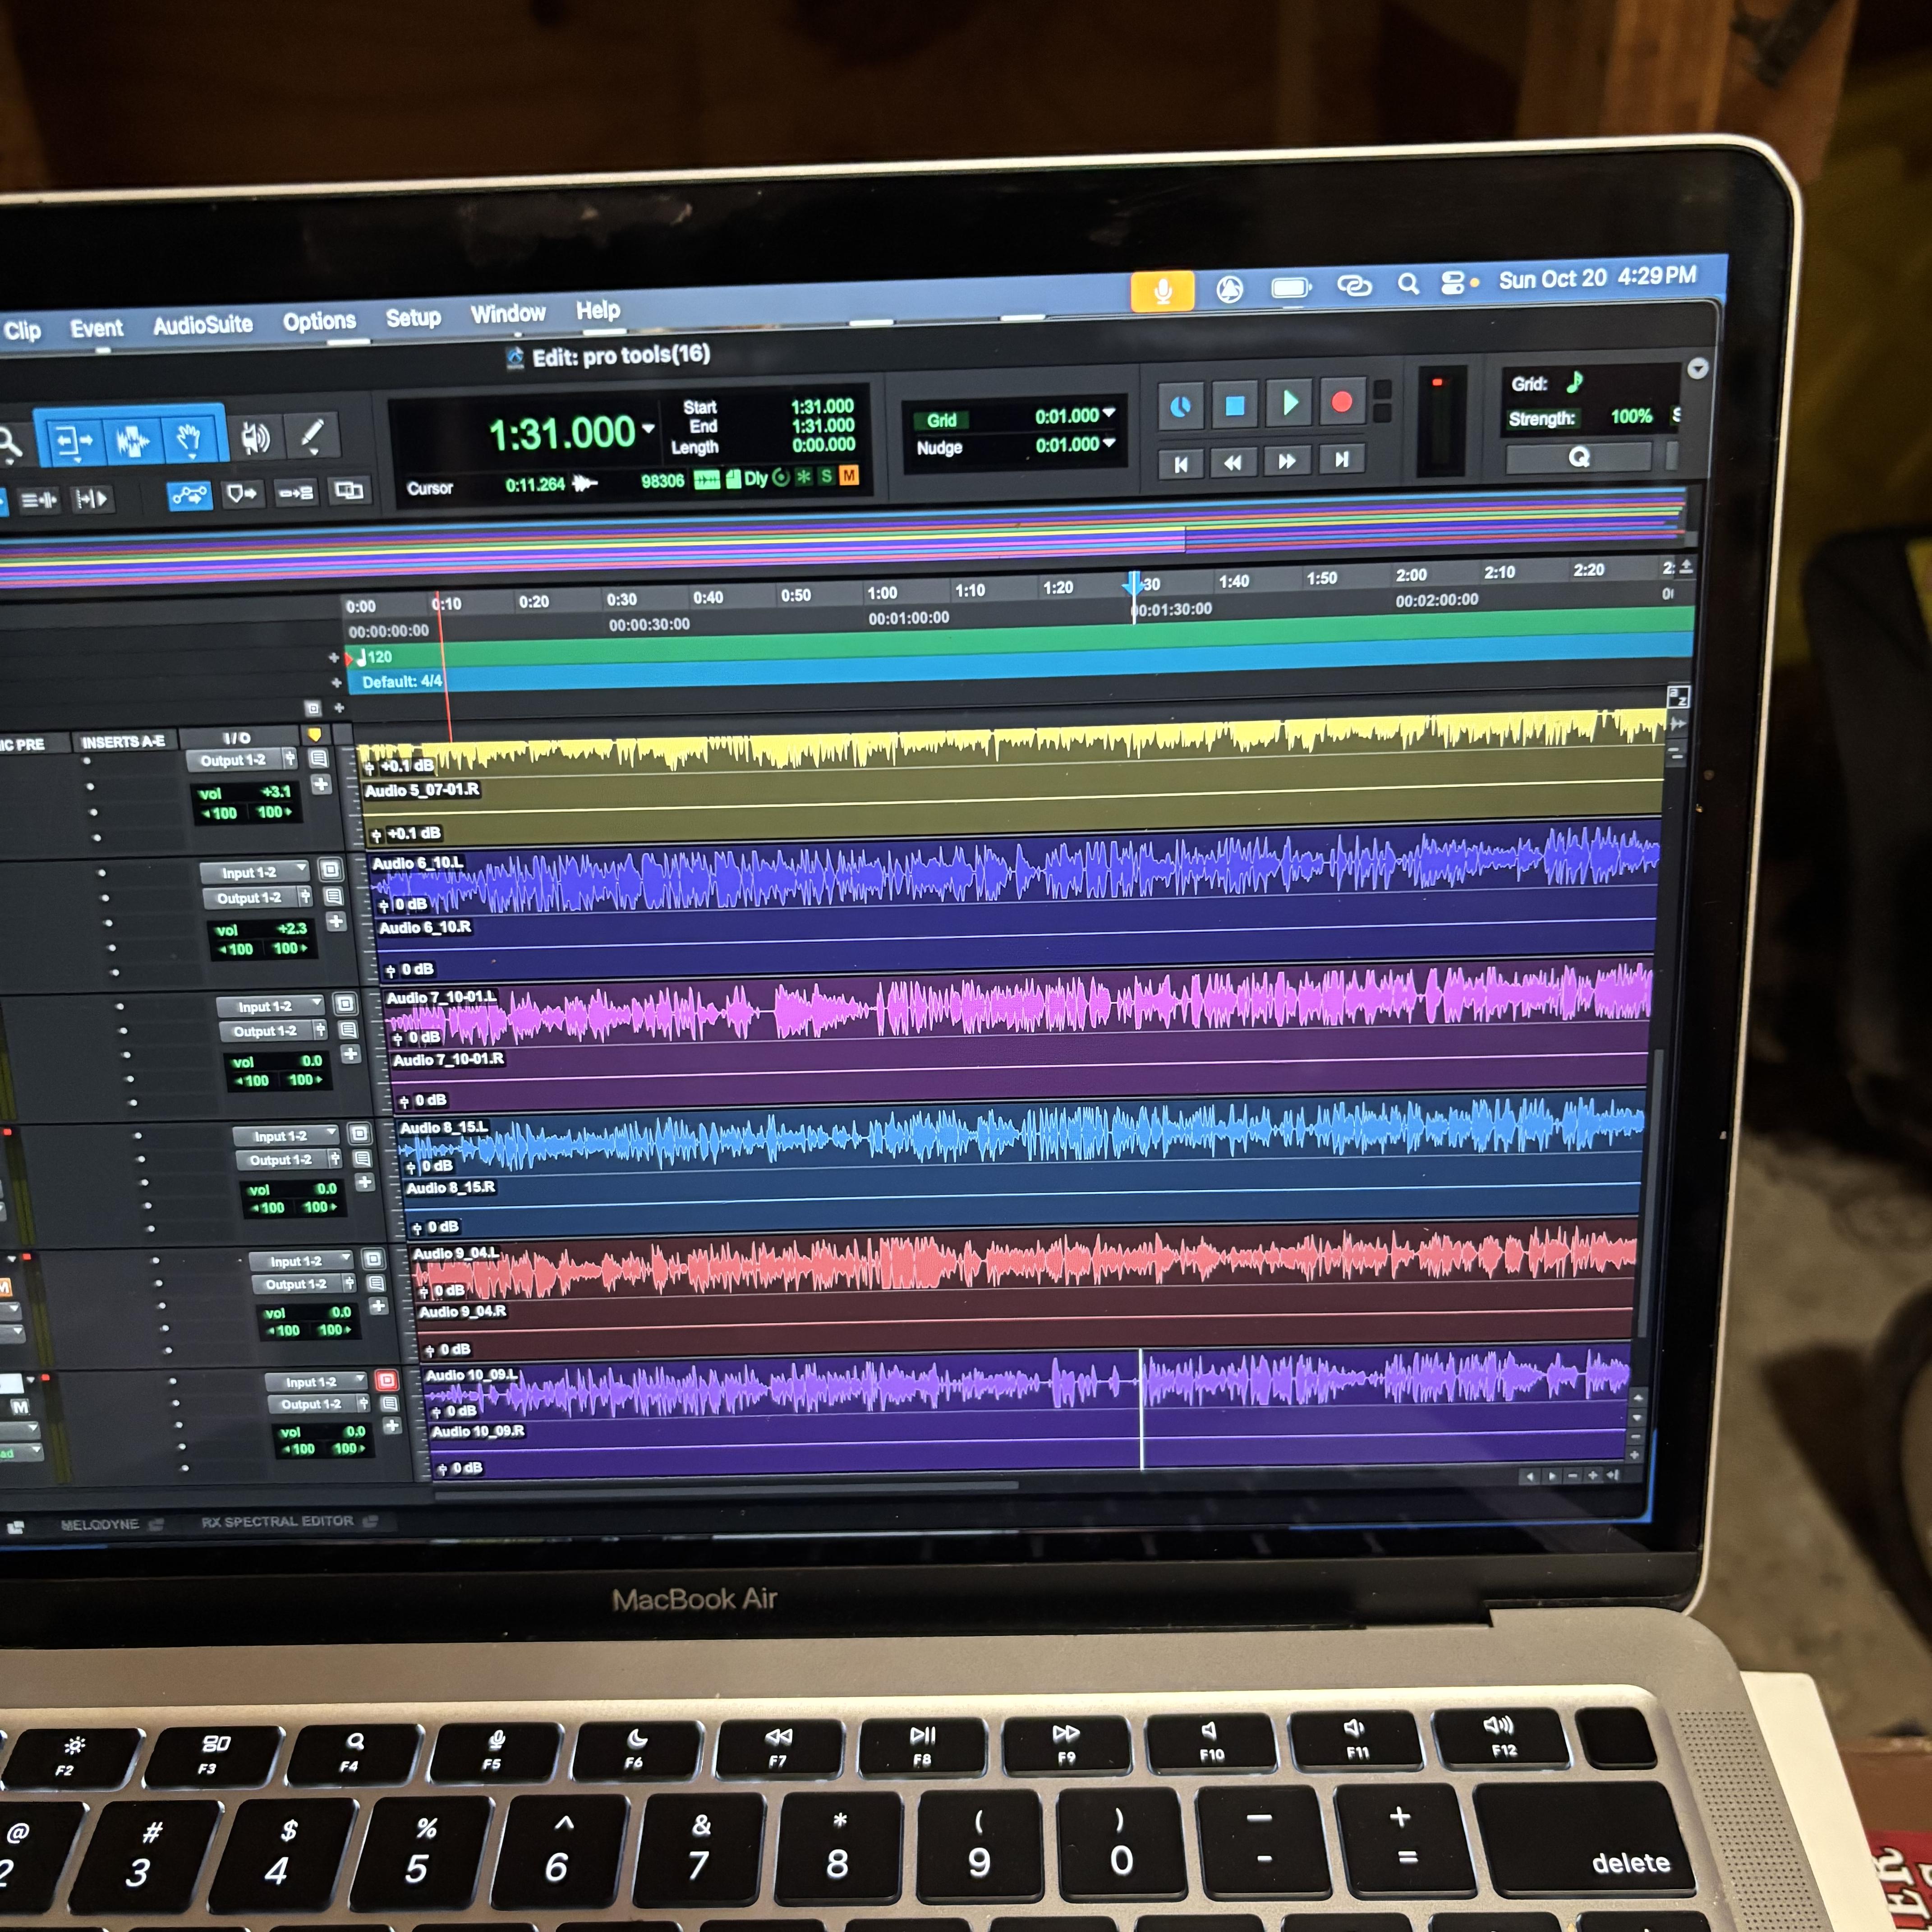Stop playback with the Stop button
This screenshot has width=1932, height=1932.
tap(1235, 405)
